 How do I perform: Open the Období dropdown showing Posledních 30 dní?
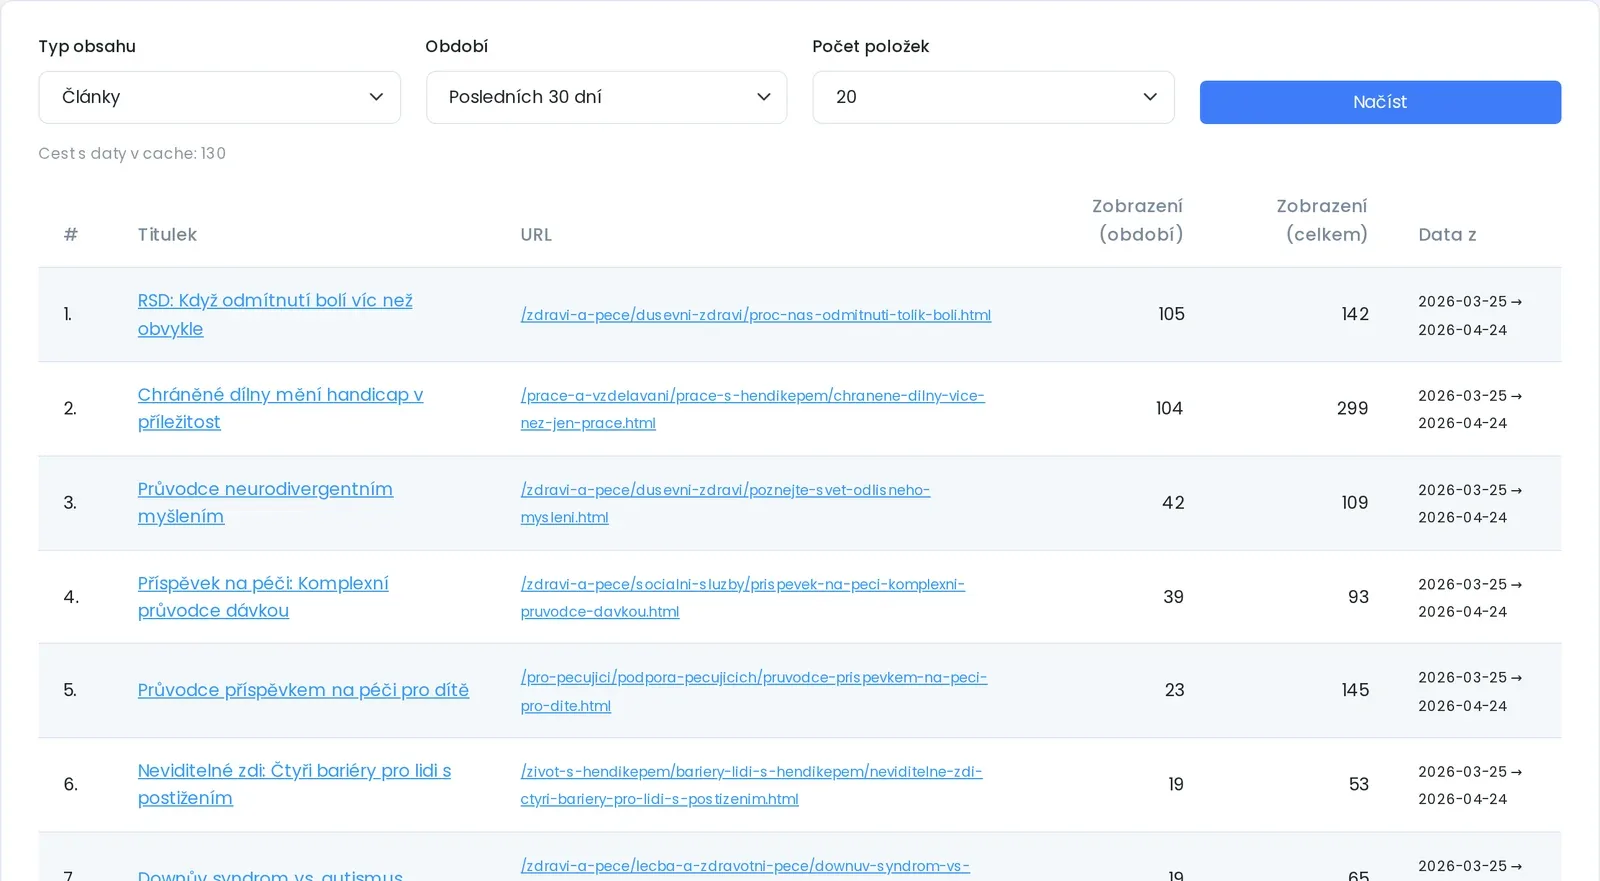click(x=606, y=97)
